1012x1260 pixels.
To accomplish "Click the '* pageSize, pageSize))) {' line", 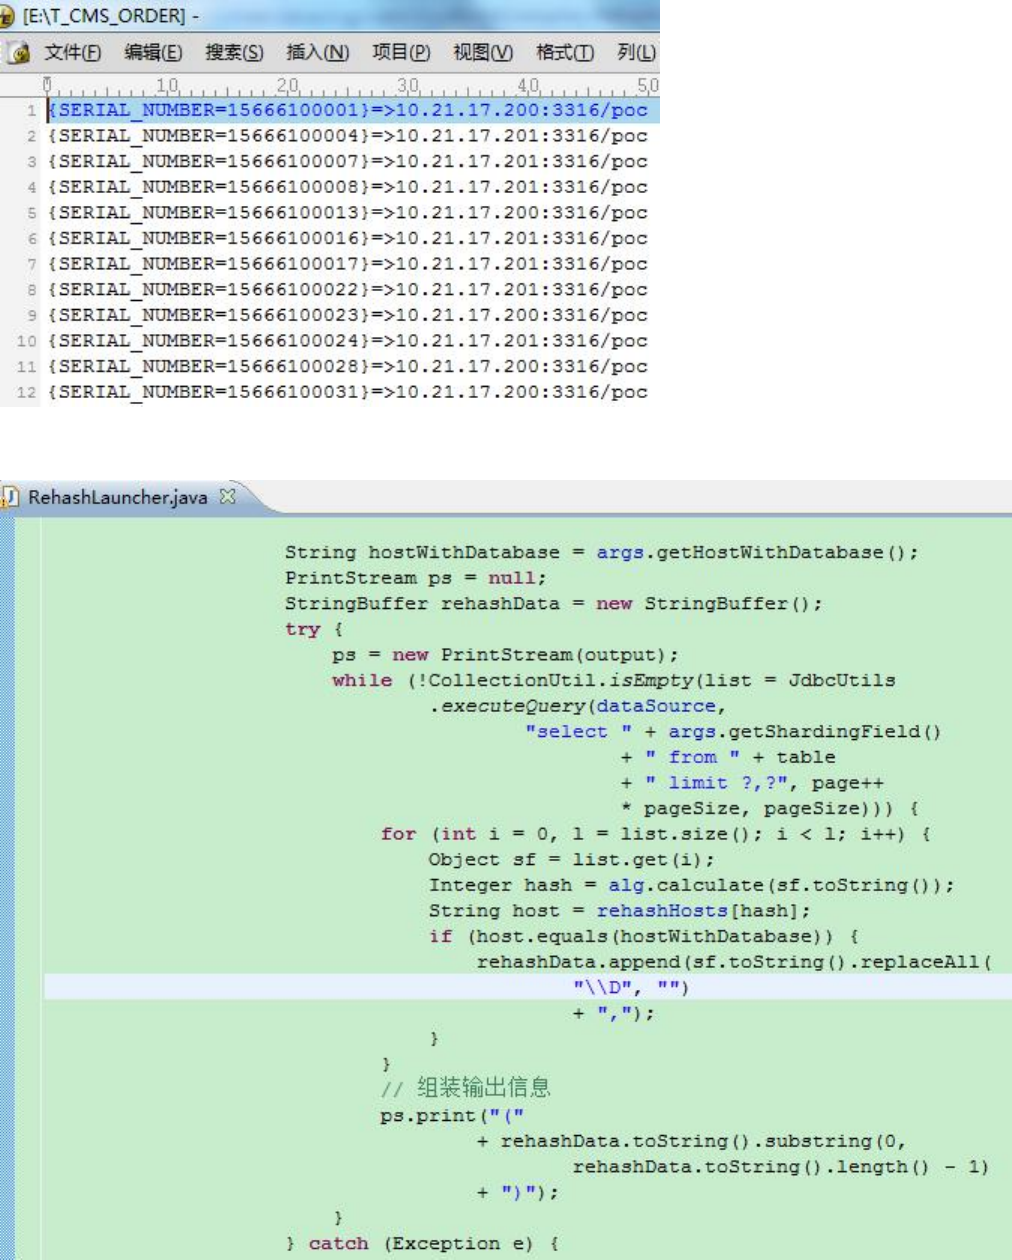I will click(769, 808).
